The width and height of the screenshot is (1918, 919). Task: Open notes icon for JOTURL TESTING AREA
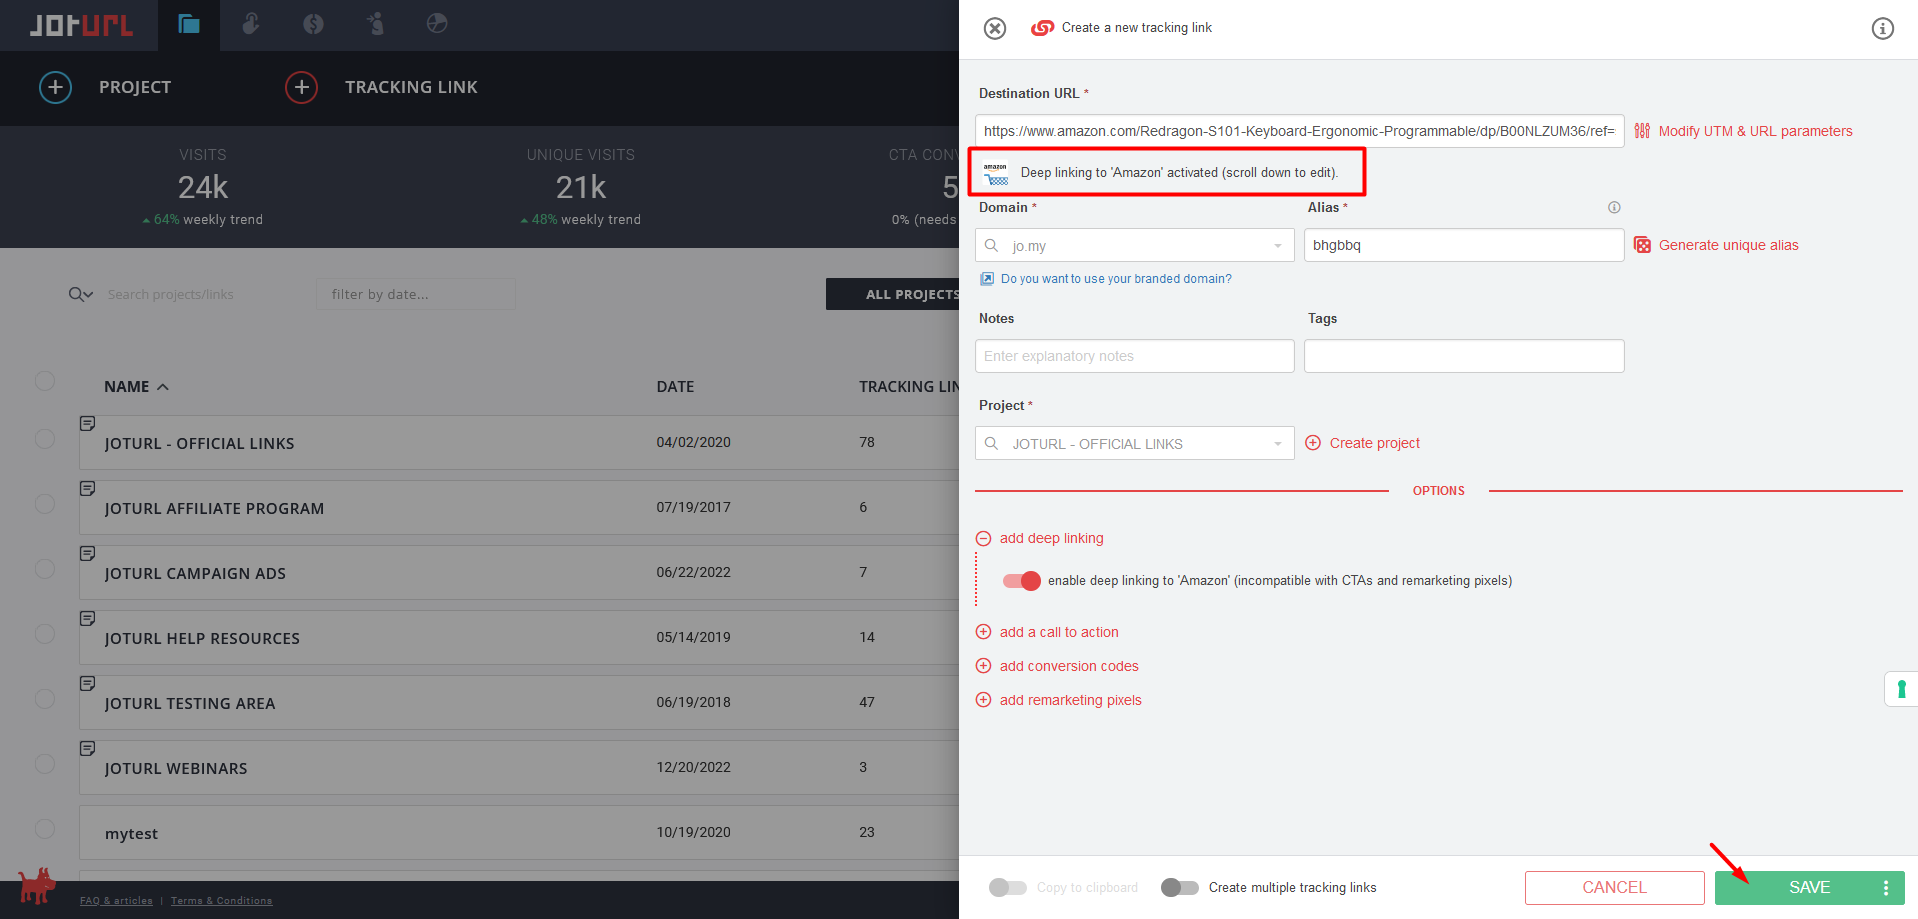click(x=88, y=684)
